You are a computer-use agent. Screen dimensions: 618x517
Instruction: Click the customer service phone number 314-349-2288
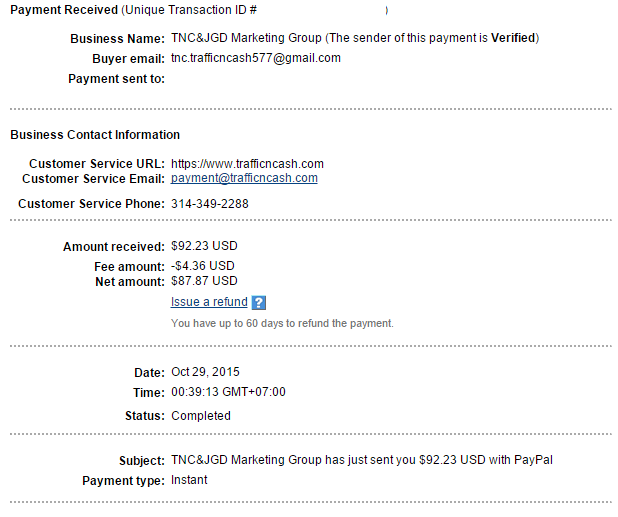210,204
